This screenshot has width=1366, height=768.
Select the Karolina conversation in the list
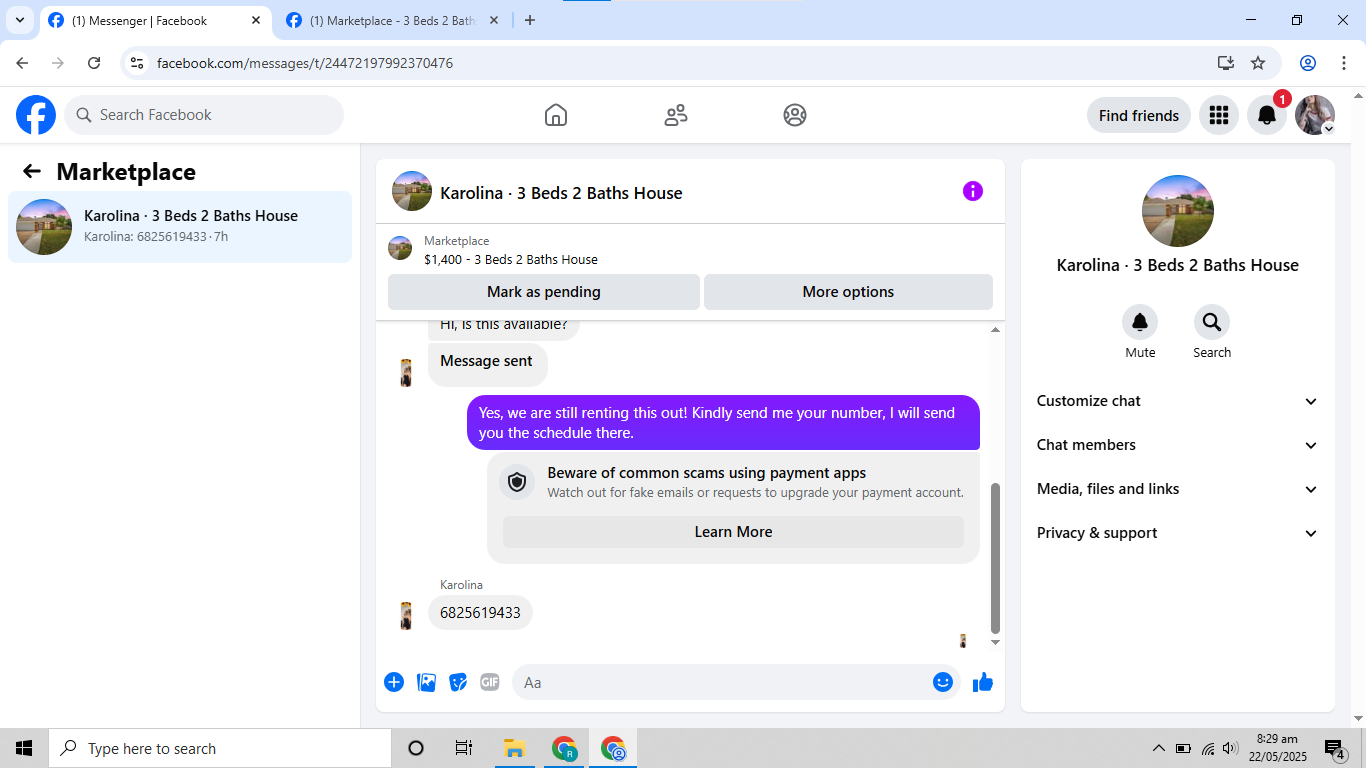coord(180,227)
